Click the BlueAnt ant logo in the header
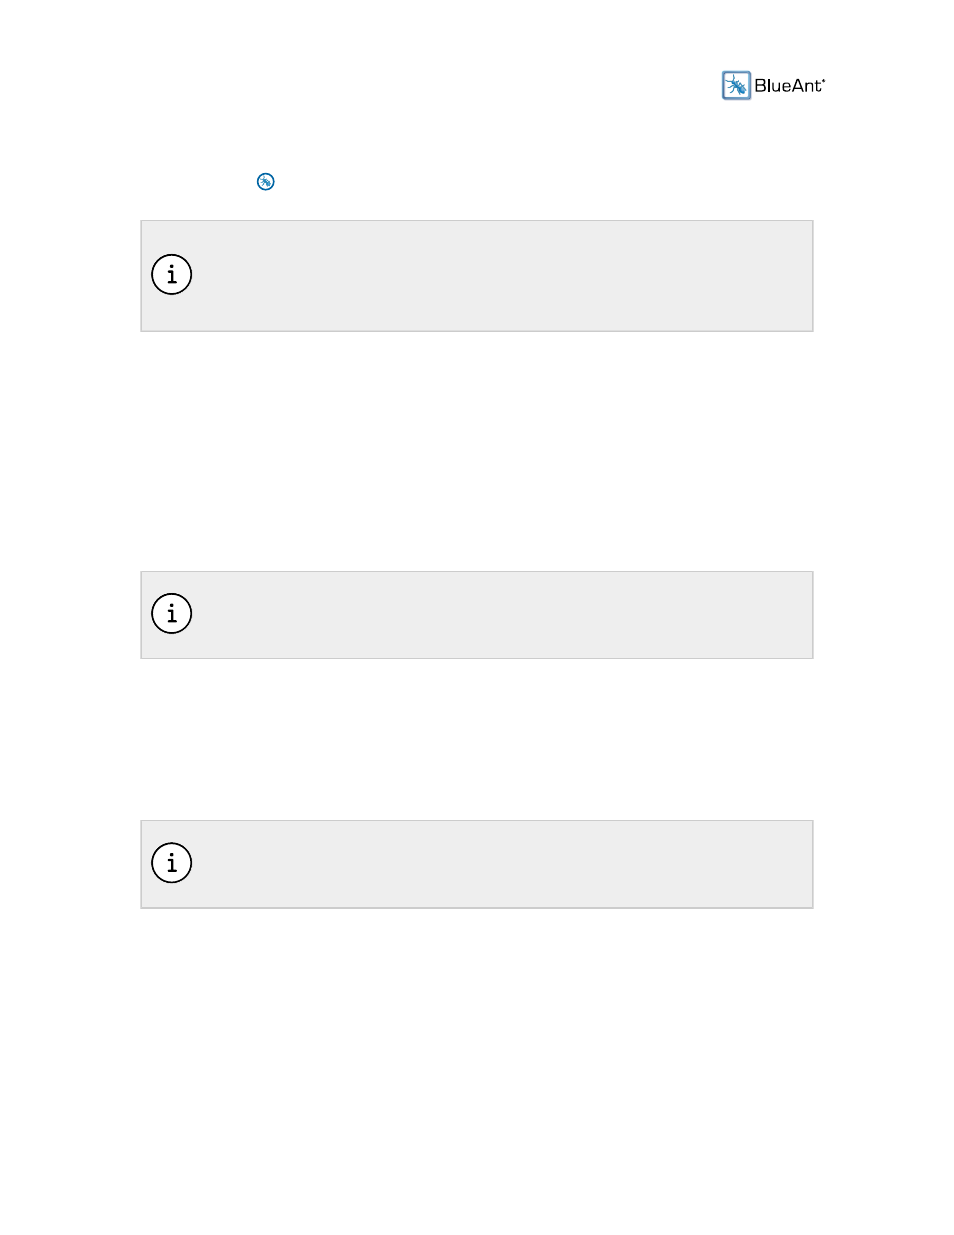Screen dimensions: 954x1235 (x=736, y=86)
